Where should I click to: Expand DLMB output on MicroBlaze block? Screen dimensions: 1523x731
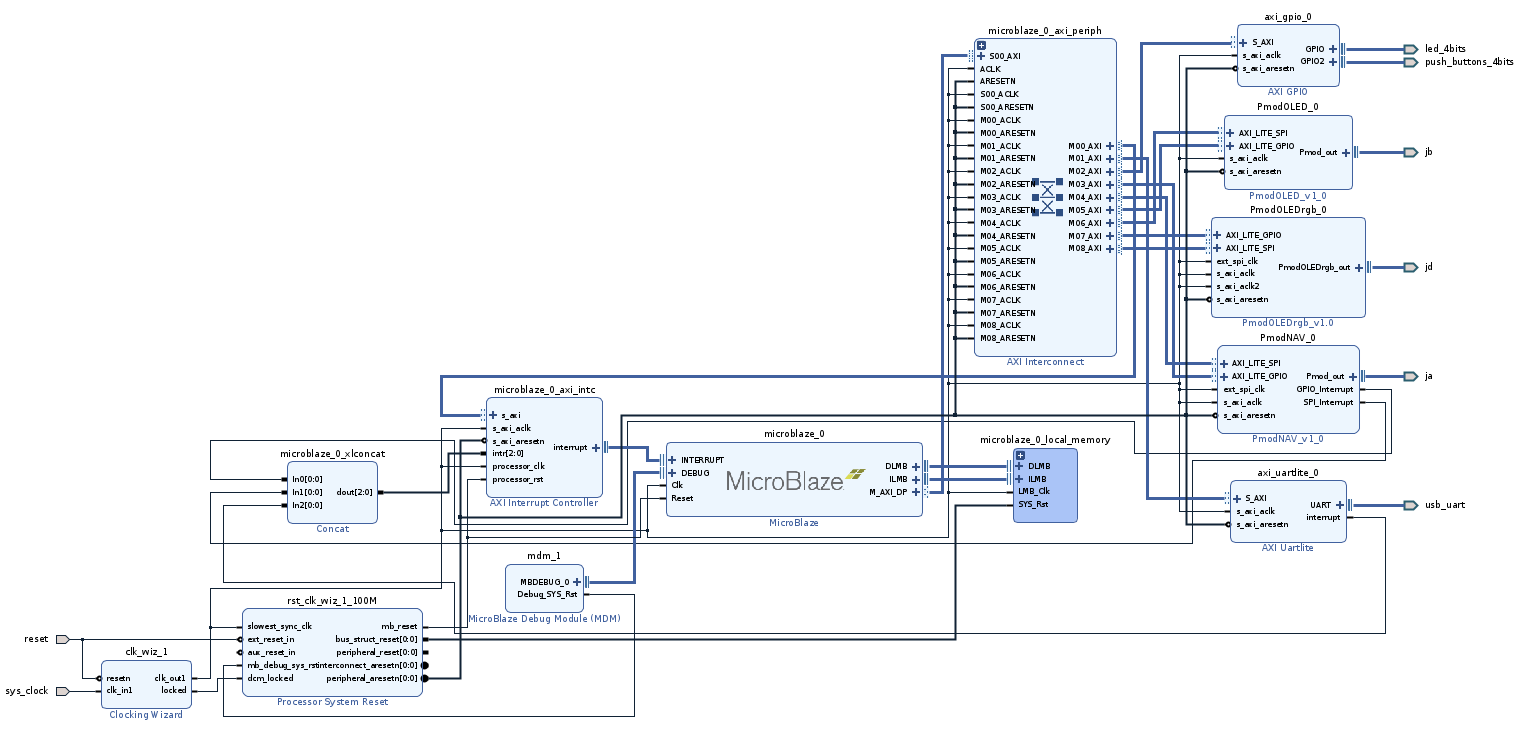coord(917,466)
